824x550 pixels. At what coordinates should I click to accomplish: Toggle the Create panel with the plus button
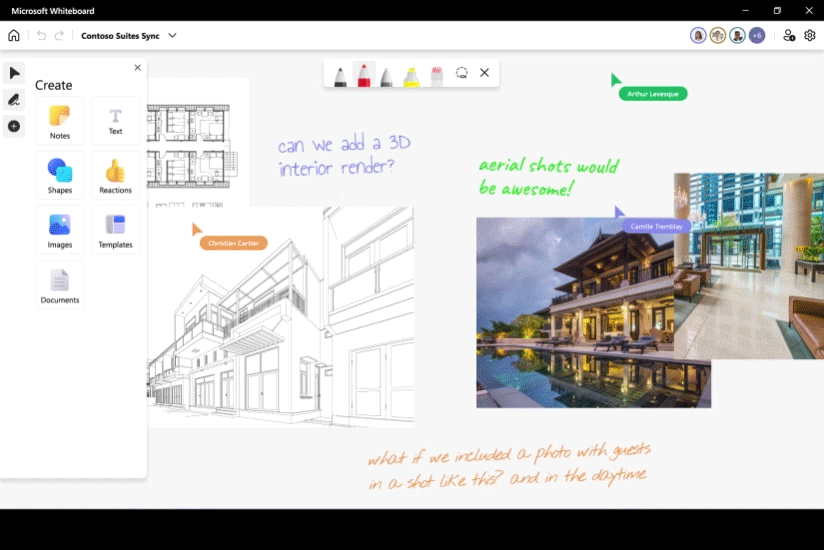[x=14, y=126]
